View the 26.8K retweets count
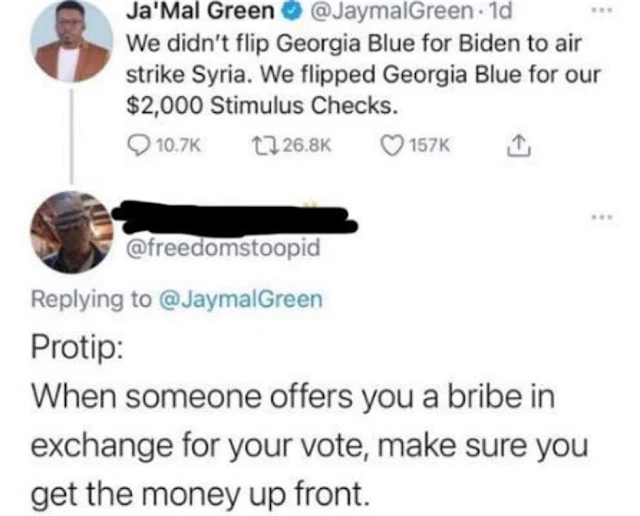 pyautogui.click(x=307, y=146)
